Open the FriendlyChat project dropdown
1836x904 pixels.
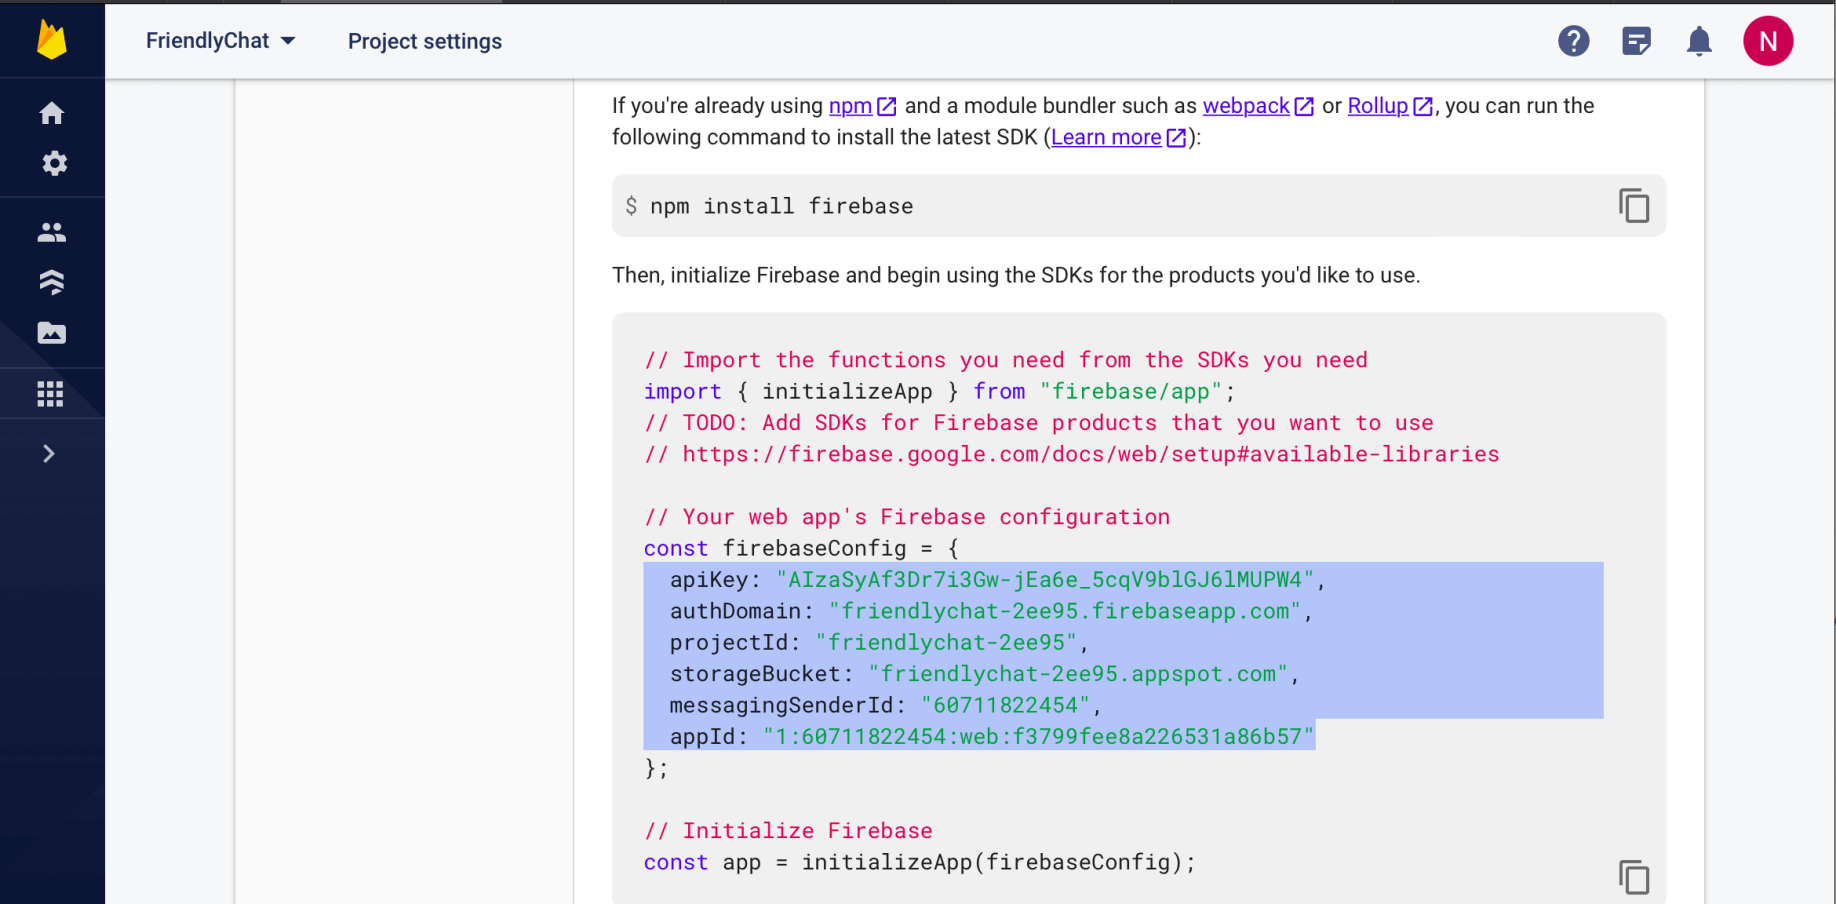(220, 41)
